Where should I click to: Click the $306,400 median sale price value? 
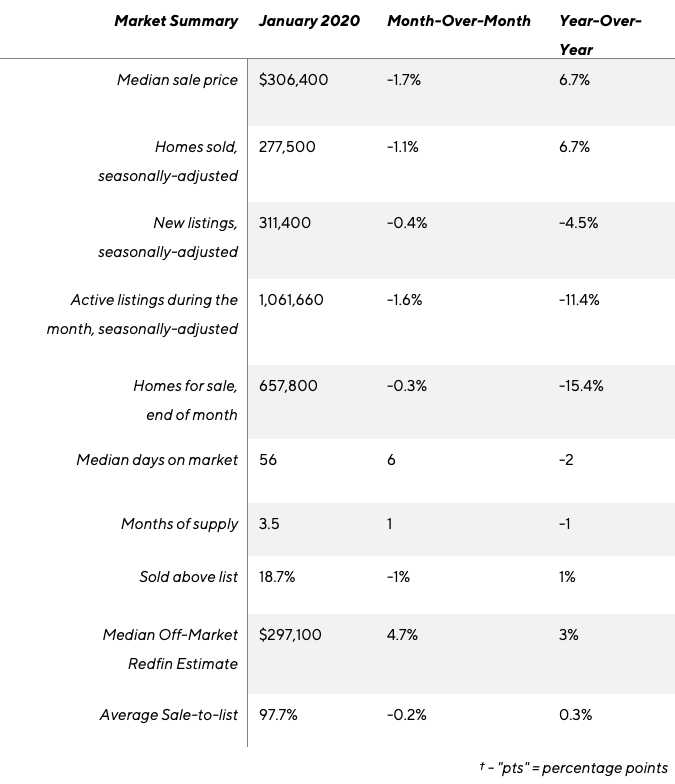pos(293,80)
